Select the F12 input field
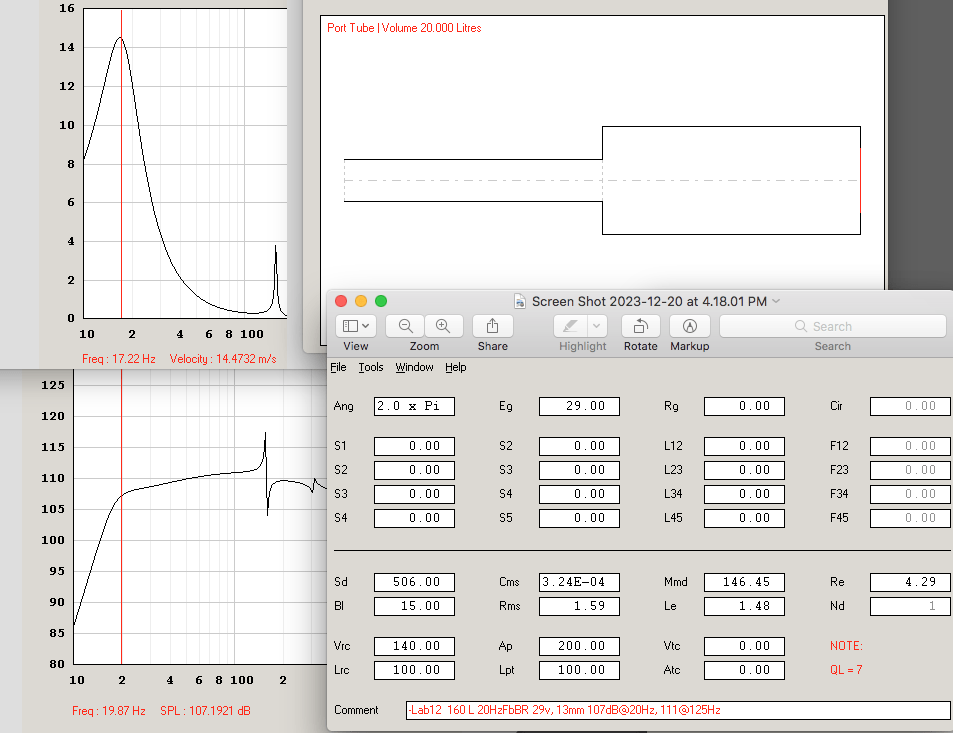 pos(910,446)
